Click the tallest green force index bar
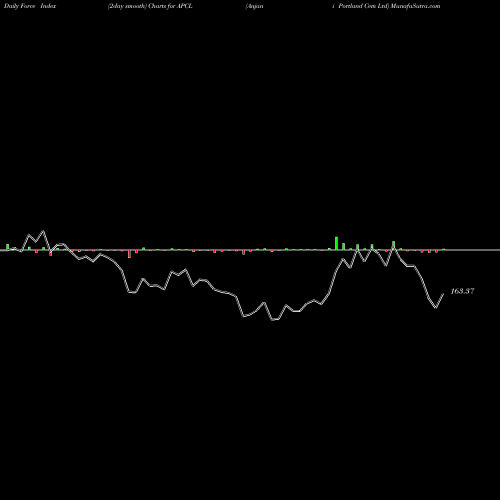The image size is (500, 500). pos(336,243)
